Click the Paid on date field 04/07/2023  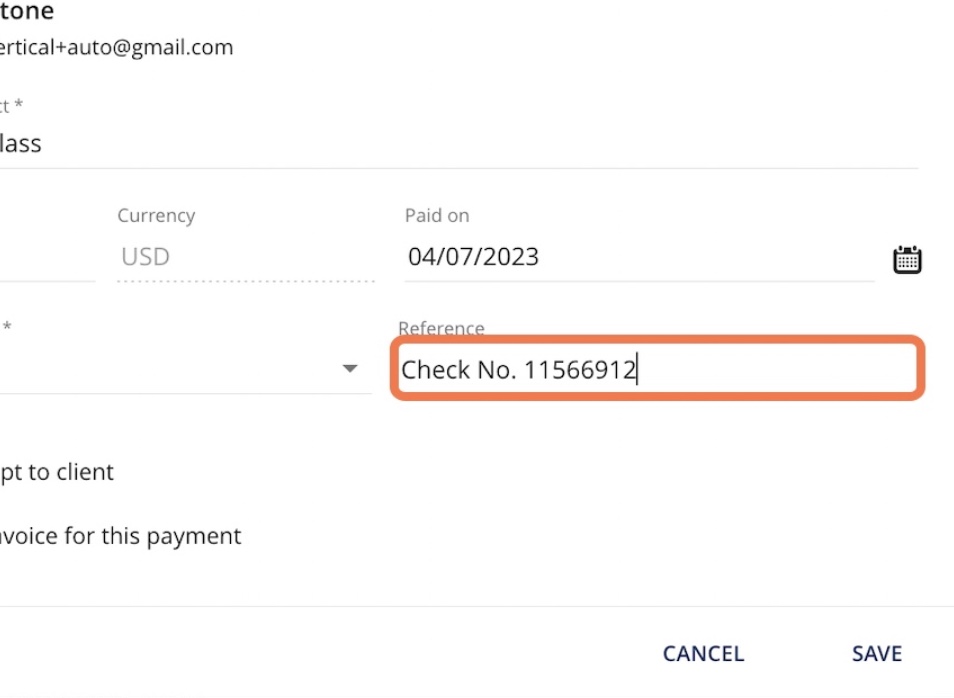click(473, 257)
